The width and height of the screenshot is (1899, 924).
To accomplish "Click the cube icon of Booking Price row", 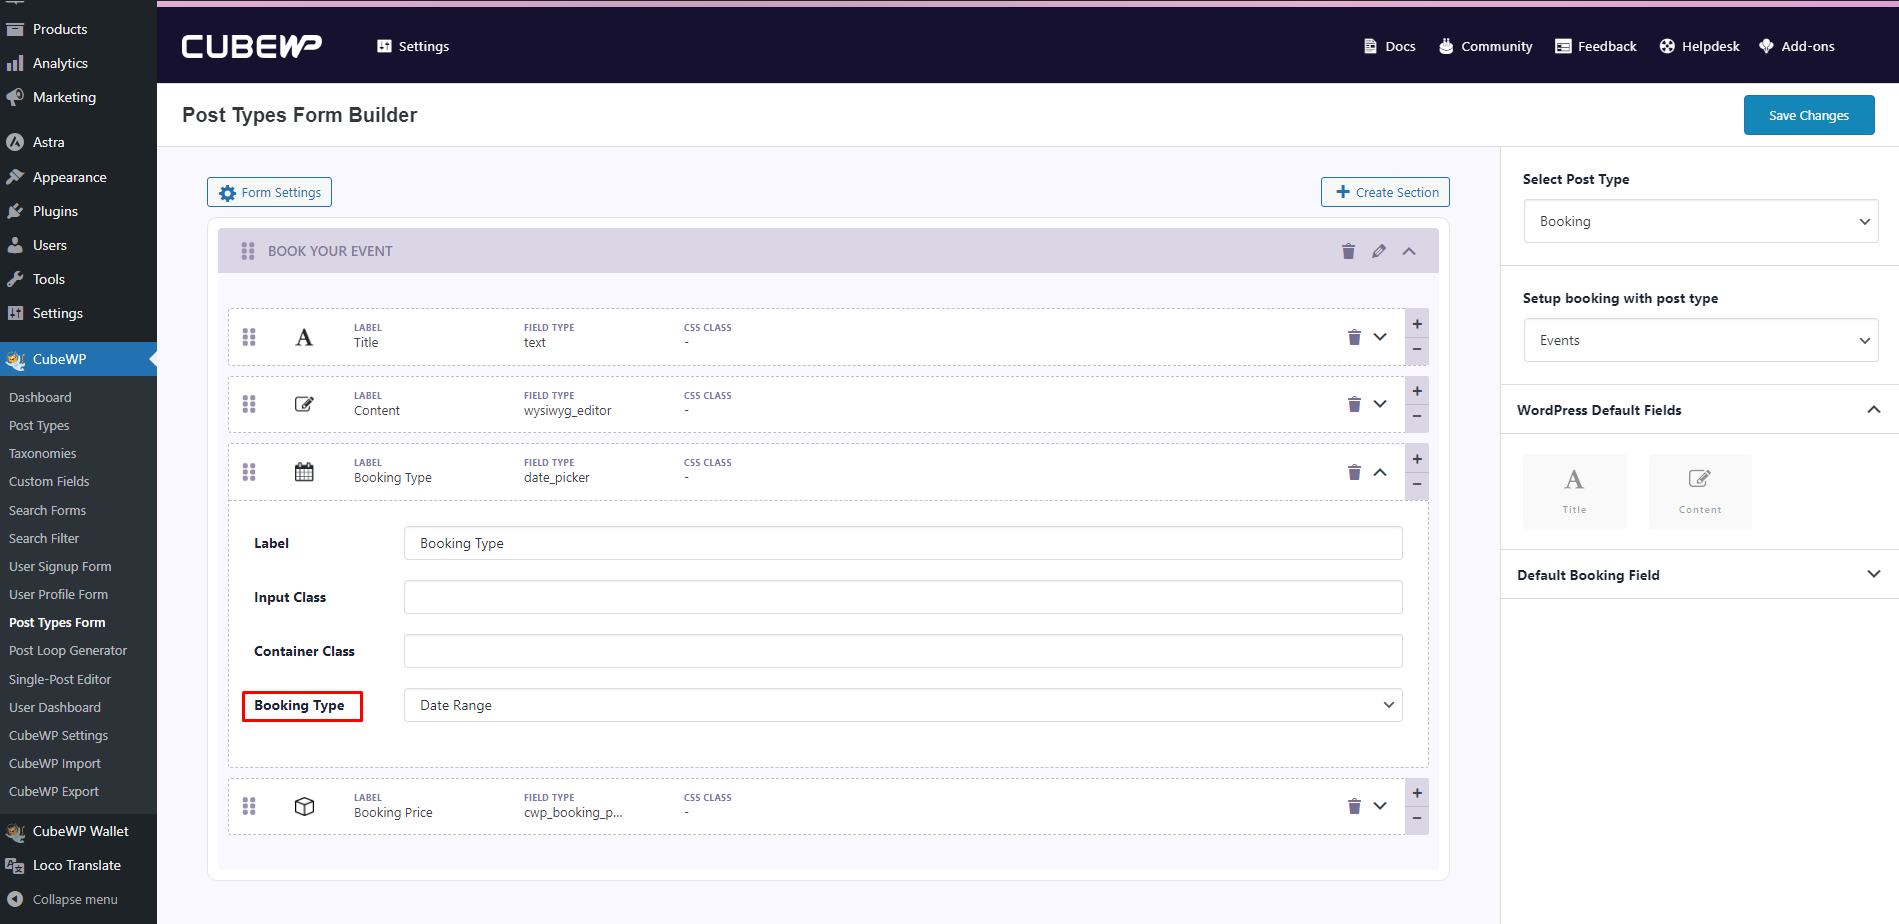I will tap(304, 806).
